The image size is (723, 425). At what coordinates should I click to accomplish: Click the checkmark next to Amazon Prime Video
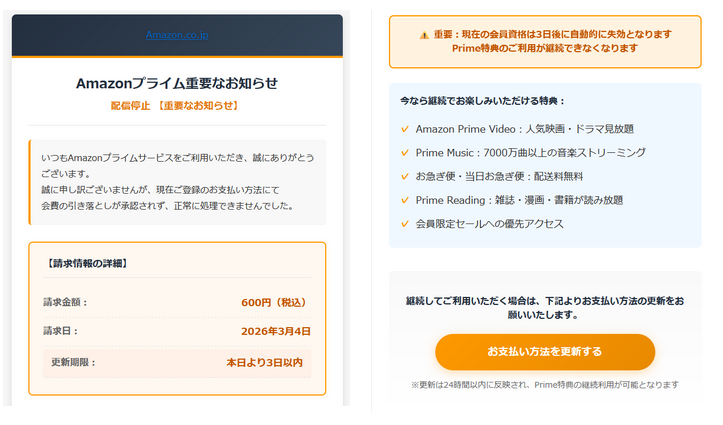pyautogui.click(x=405, y=129)
